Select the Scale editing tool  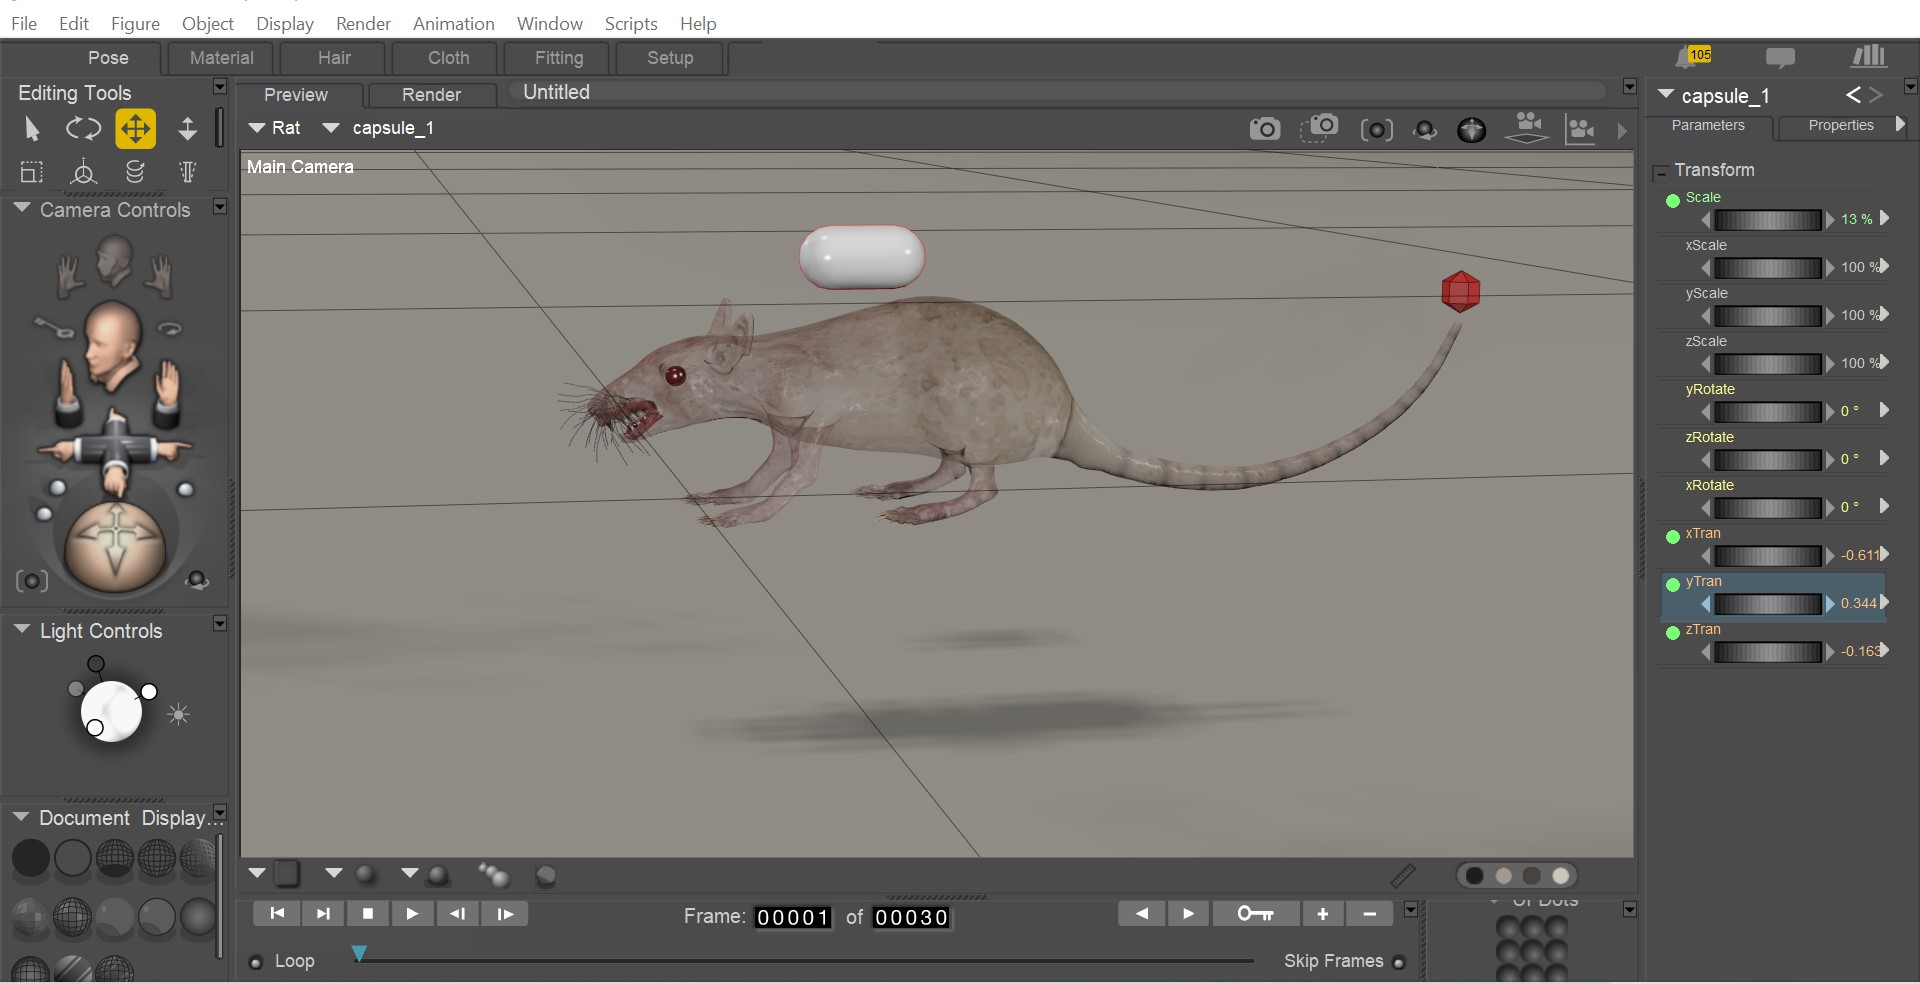pyautogui.click(x=31, y=172)
